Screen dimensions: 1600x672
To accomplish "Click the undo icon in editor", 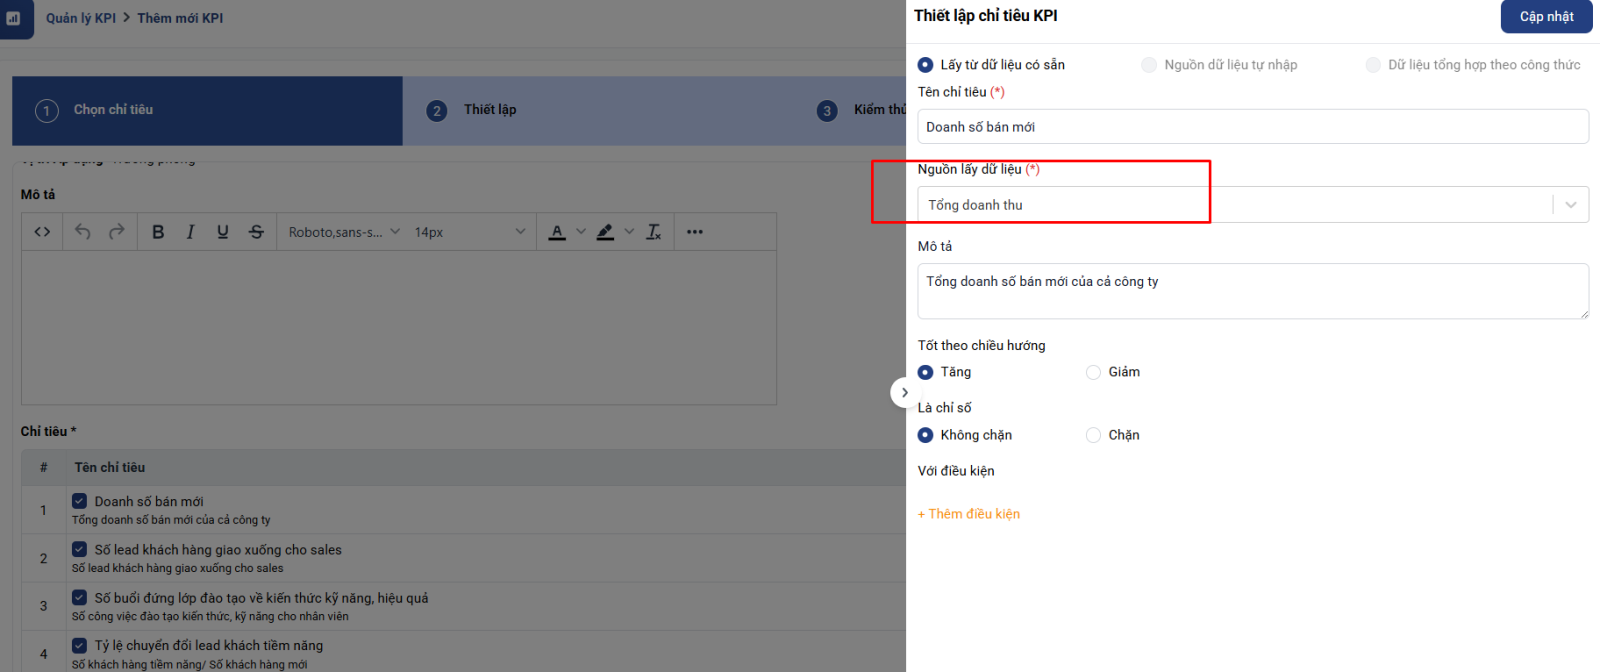I will (x=83, y=232).
